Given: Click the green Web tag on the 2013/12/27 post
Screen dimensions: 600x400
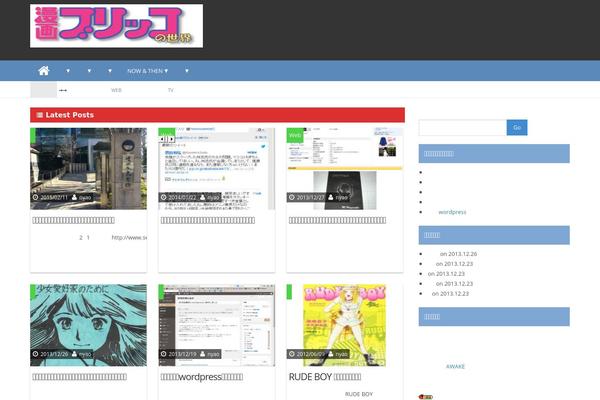Looking at the screenshot, I should (295, 136).
